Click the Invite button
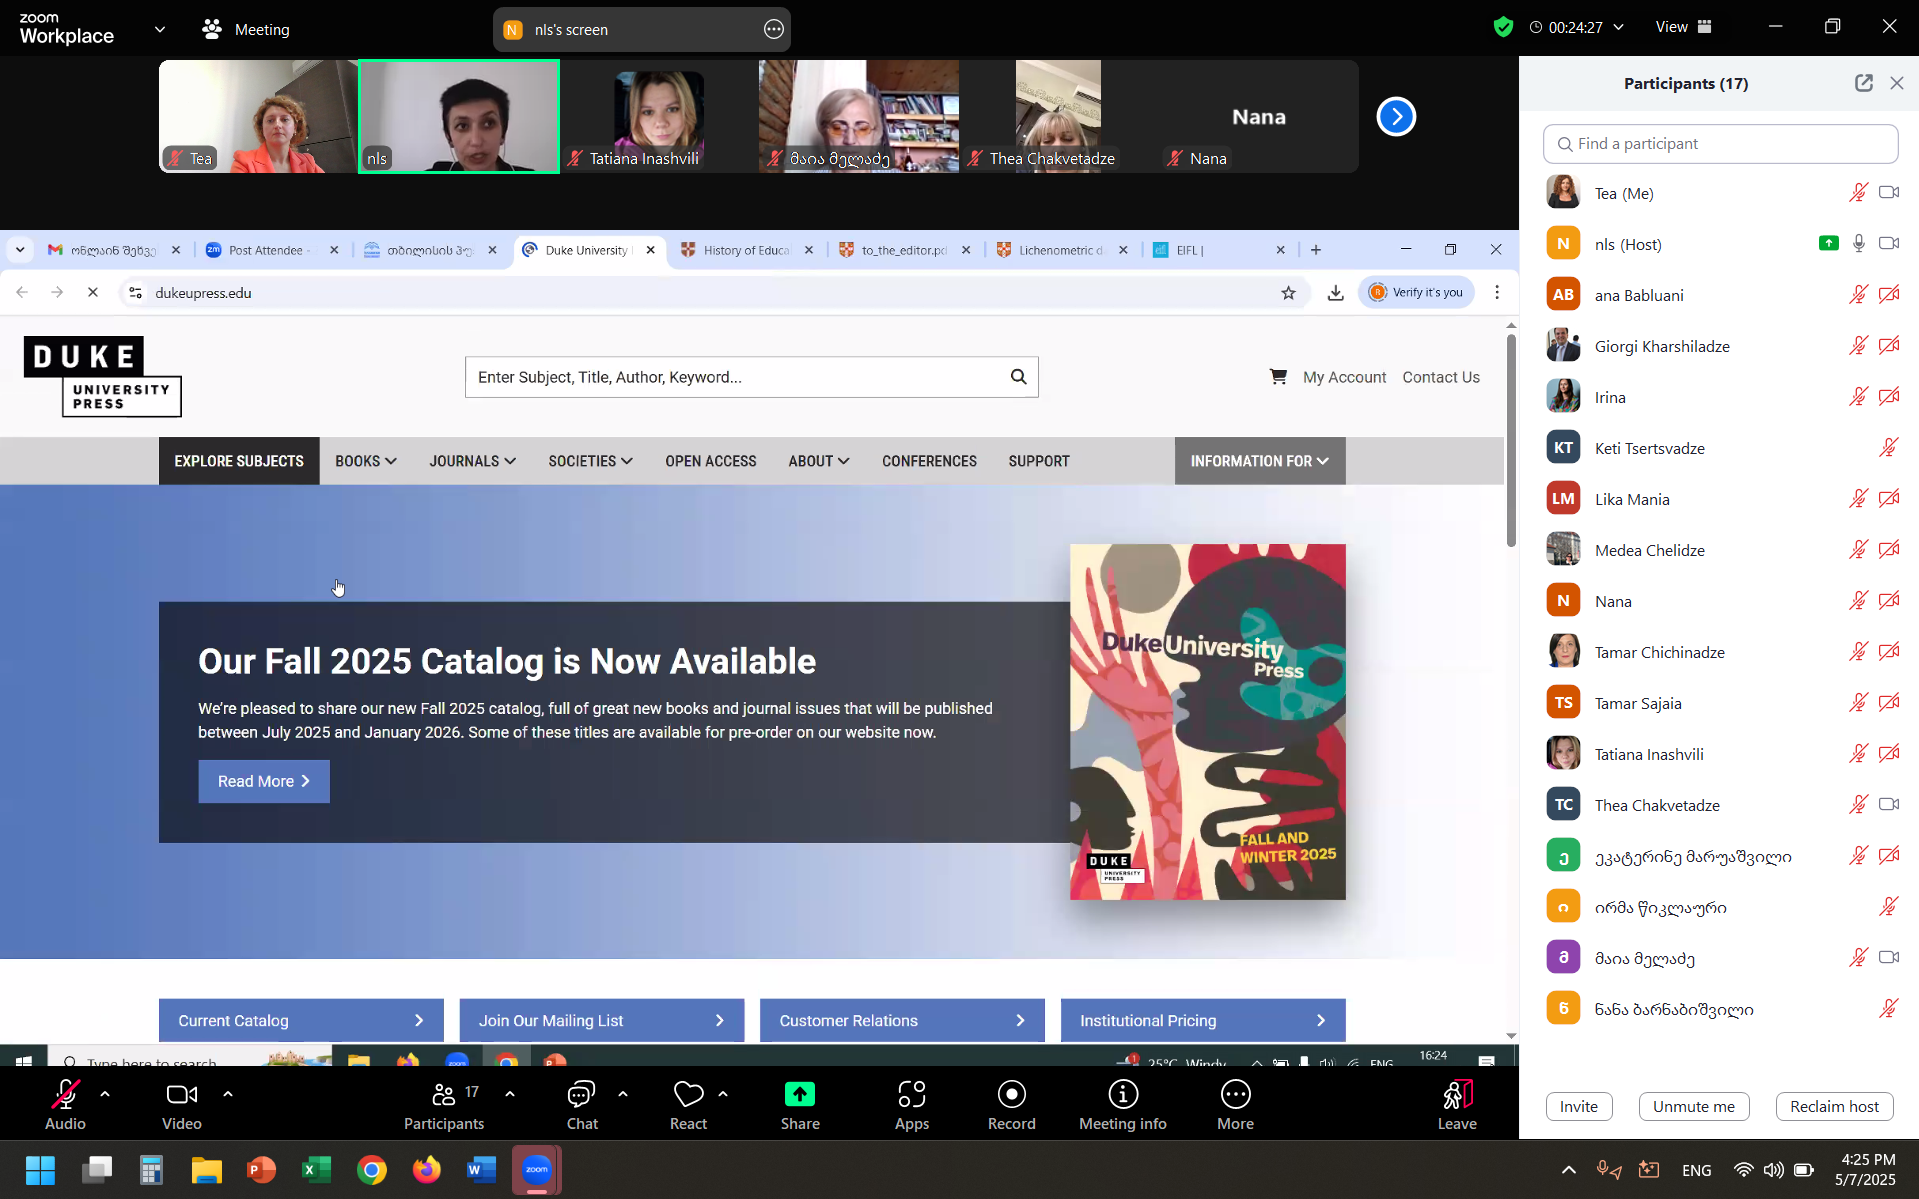1919x1199 pixels. 1578,1106
